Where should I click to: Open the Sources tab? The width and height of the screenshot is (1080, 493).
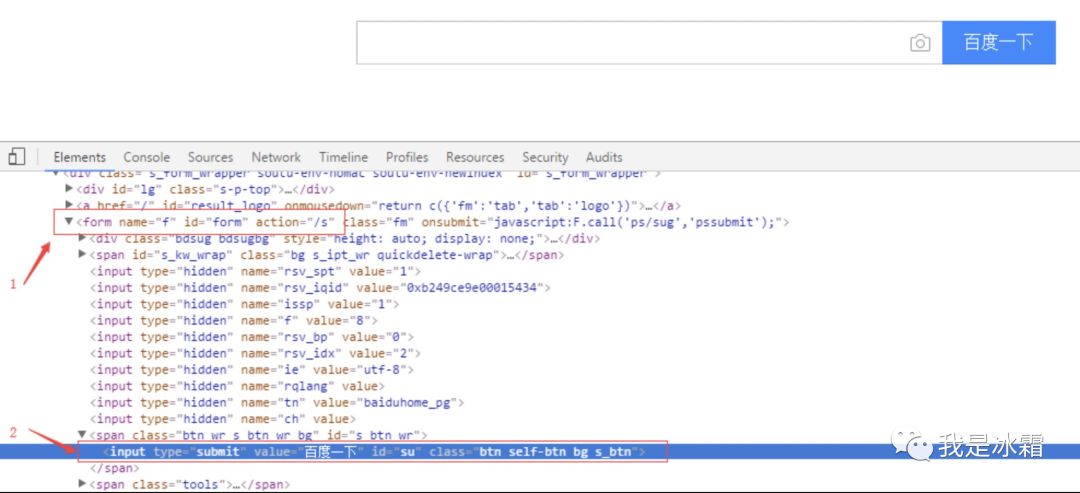coord(211,157)
